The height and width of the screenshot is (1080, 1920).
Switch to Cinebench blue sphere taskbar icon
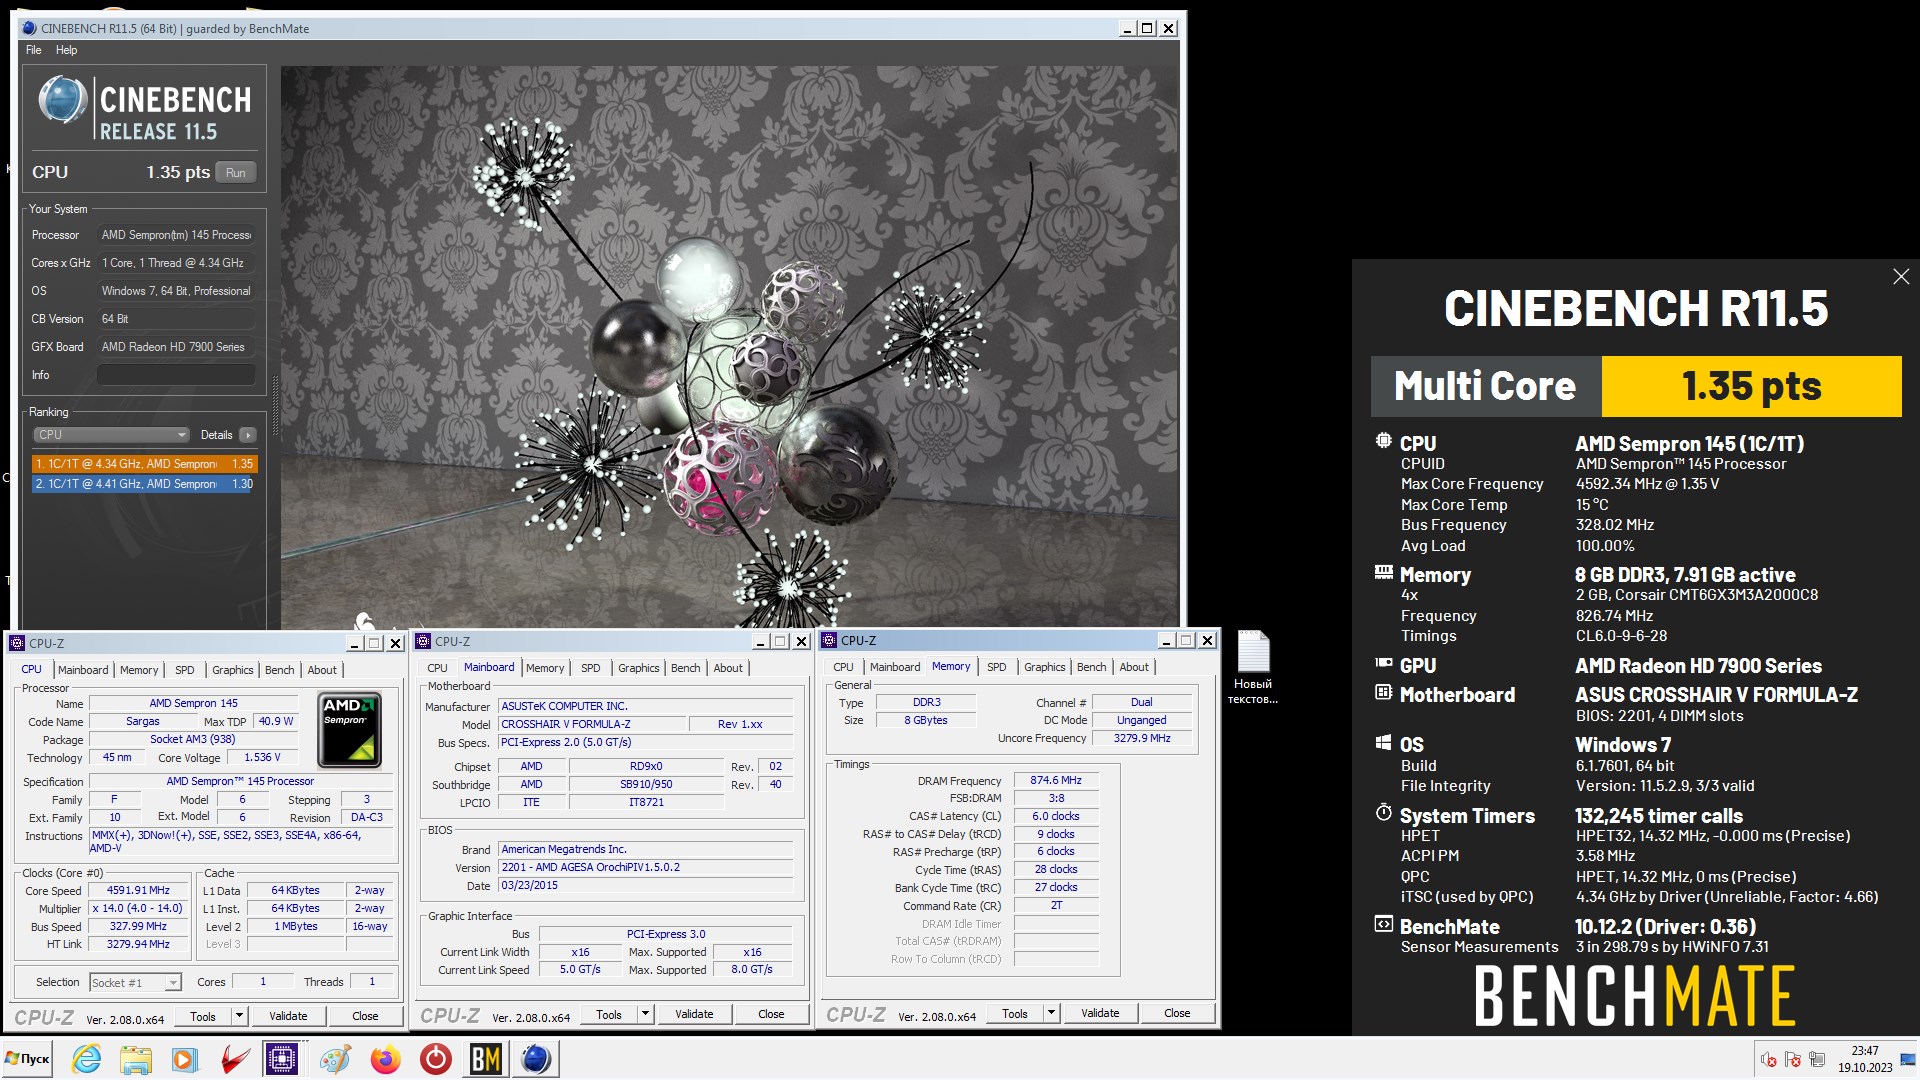coord(536,1059)
